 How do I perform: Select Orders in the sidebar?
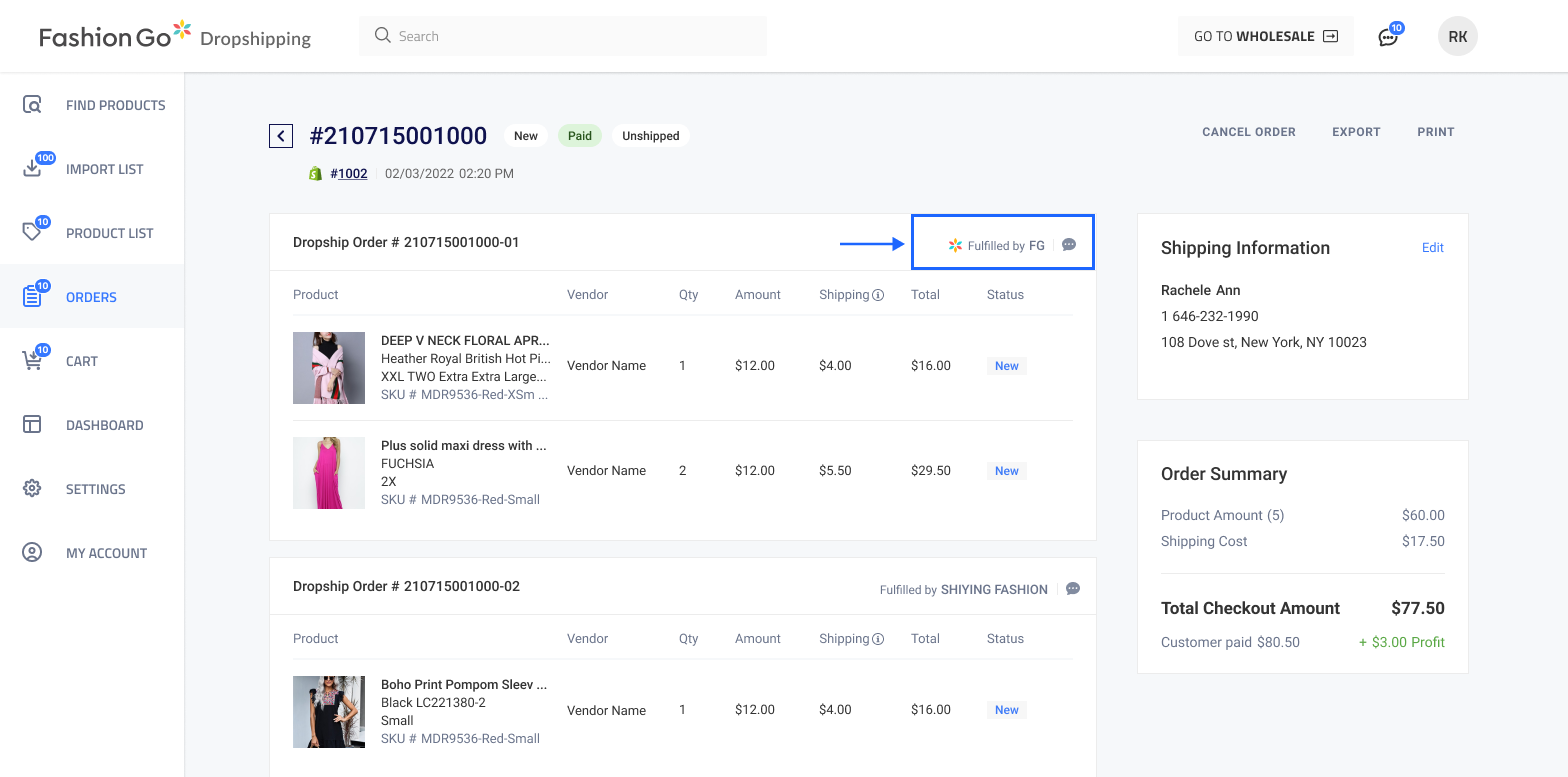tap(92, 297)
